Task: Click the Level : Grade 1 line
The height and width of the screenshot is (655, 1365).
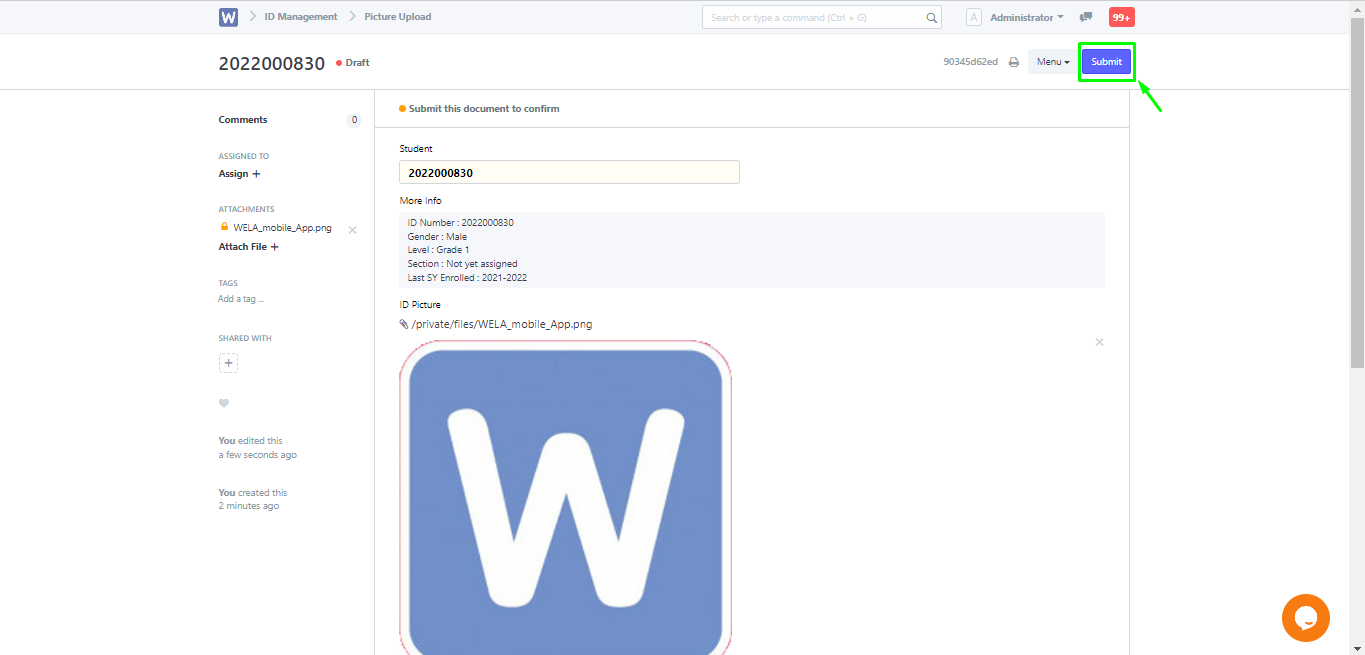Action: click(x=438, y=250)
